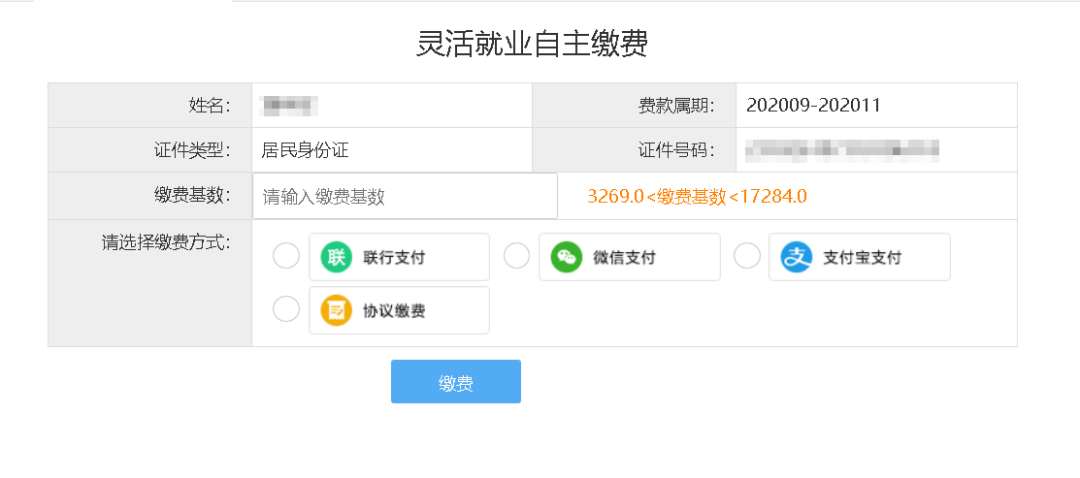Click the WeChat Pay logo icon
This screenshot has width=1080, height=478.
[x=566, y=257]
